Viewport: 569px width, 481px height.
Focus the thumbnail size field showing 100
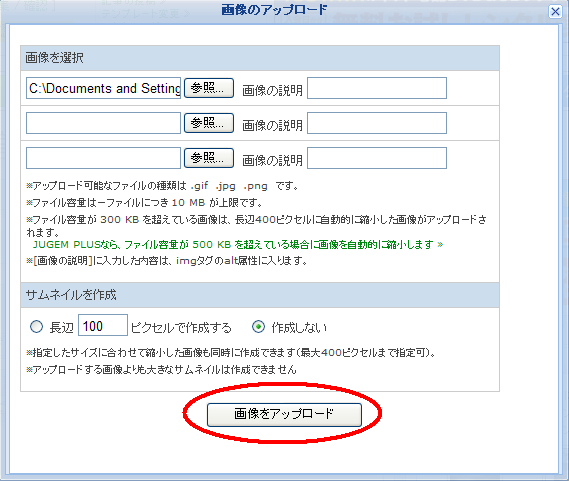click(103, 325)
